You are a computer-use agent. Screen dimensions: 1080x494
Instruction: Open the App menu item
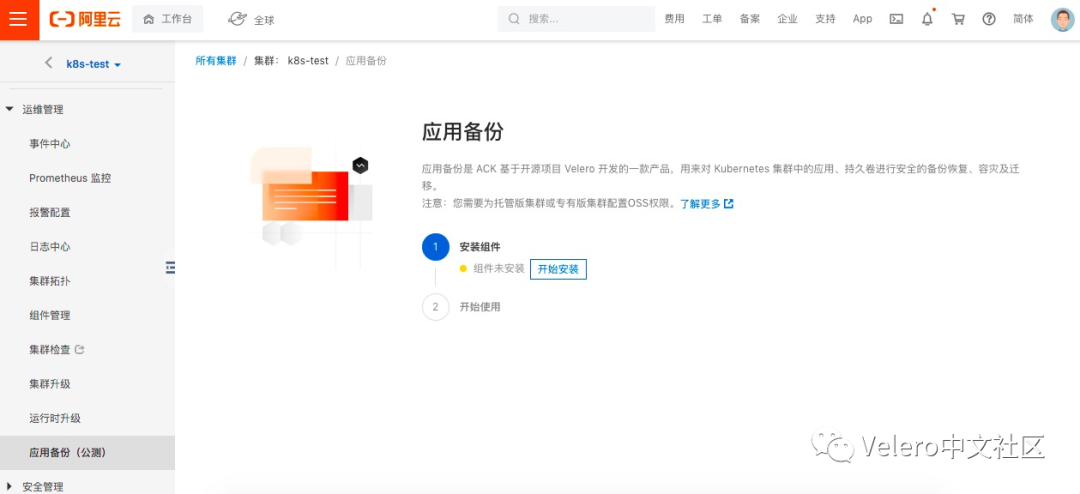pyautogui.click(x=862, y=19)
